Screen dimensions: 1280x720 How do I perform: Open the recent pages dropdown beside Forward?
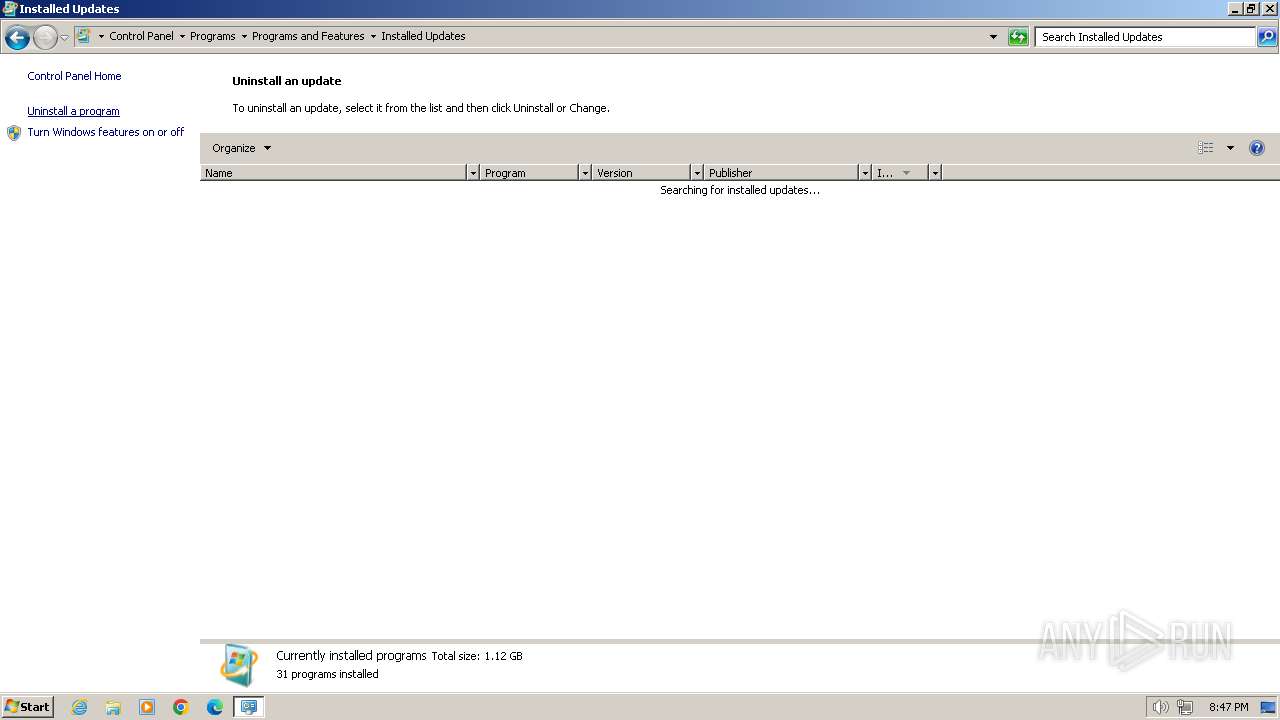(x=64, y=38)
